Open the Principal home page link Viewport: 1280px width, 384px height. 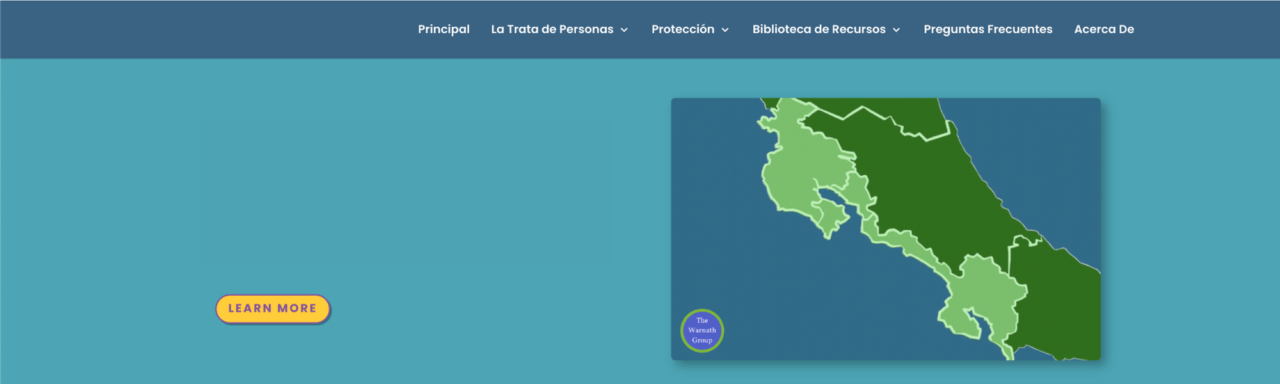[443, 29]
